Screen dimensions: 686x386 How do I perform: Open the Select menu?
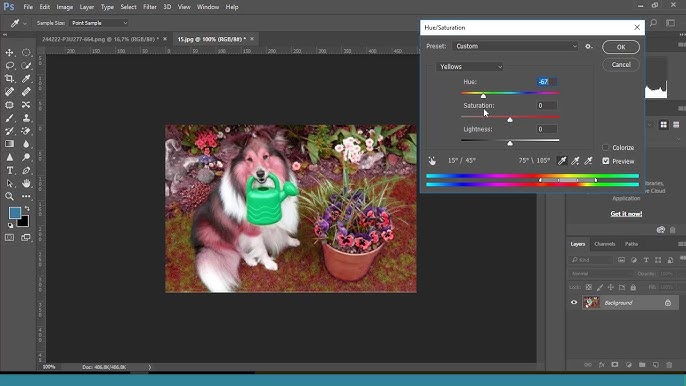click(x=128, y=7)
